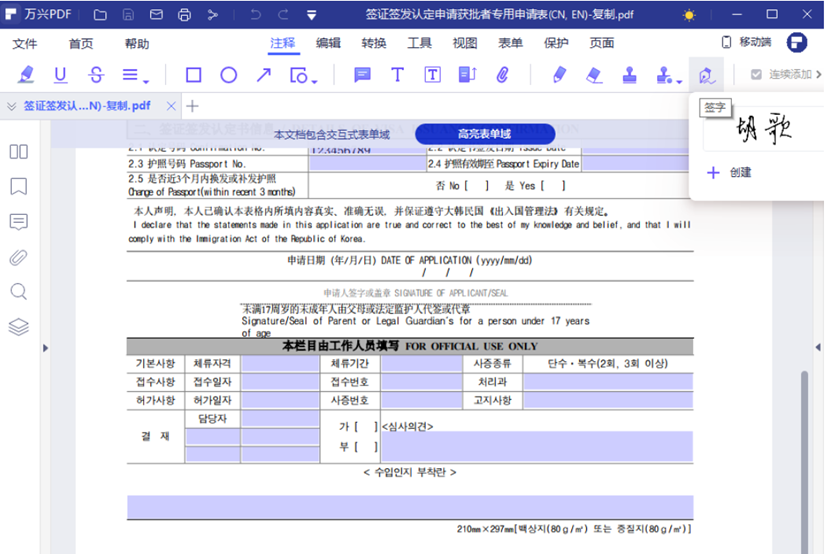Select the text box tool

click(432, 75)
